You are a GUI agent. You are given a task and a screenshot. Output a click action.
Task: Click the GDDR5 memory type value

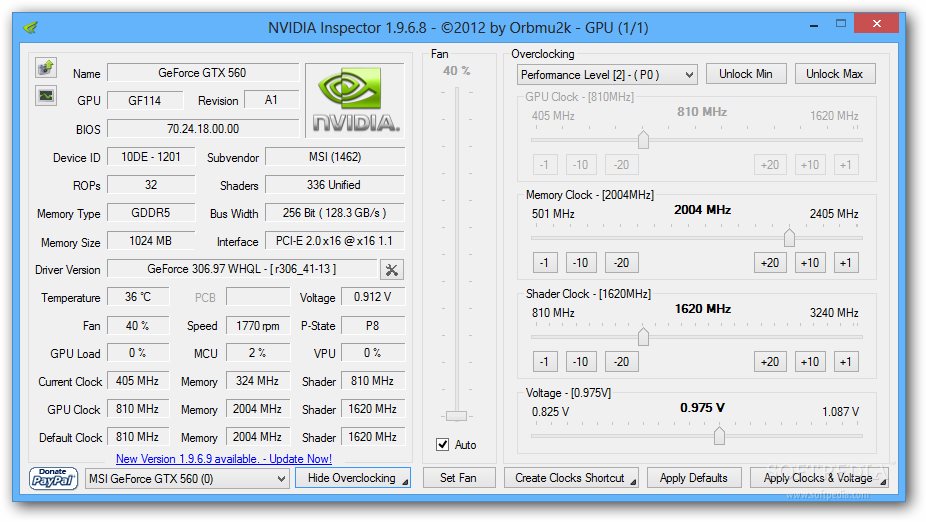tap(151, 213)
